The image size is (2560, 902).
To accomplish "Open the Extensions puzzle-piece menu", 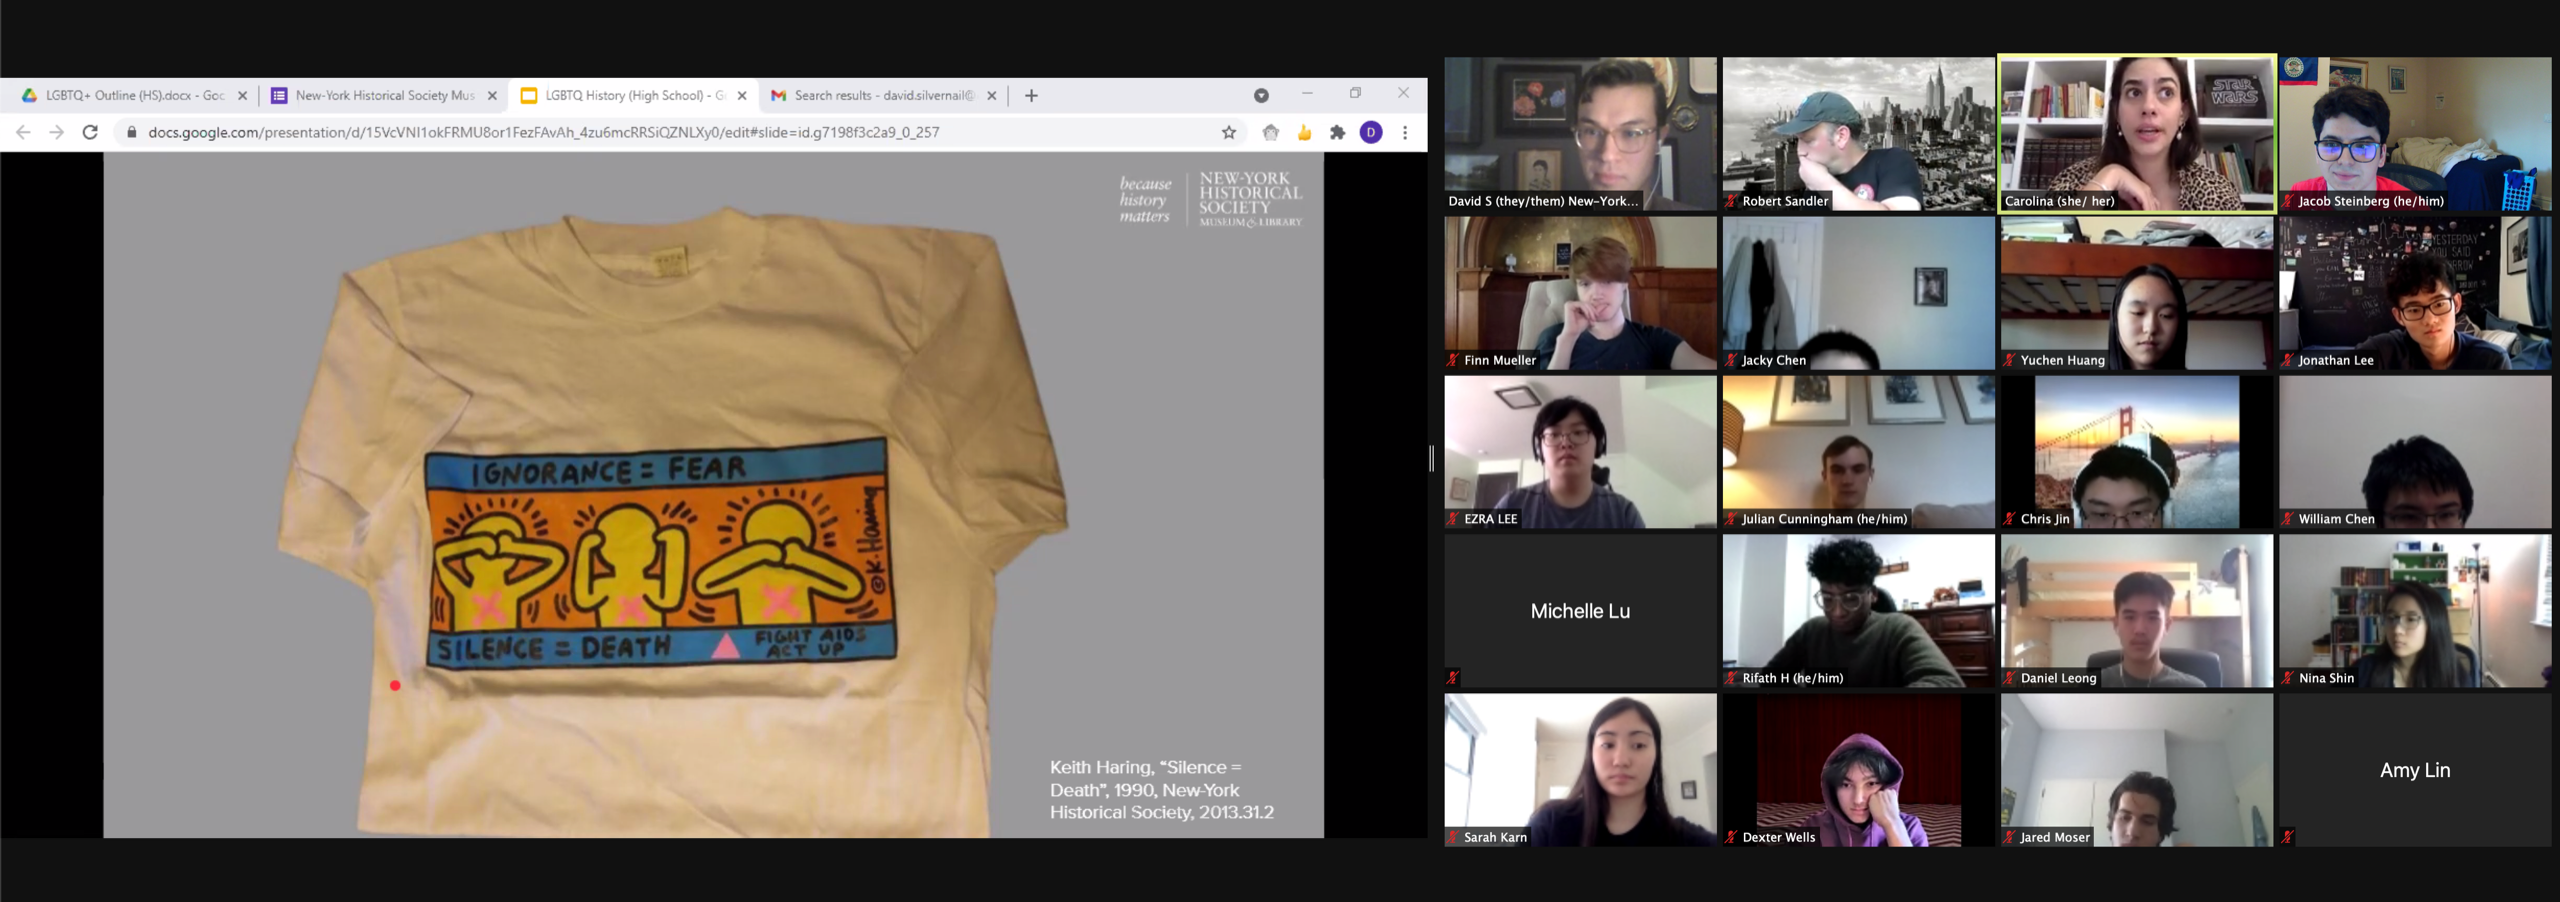I will tap(1338, 132).
